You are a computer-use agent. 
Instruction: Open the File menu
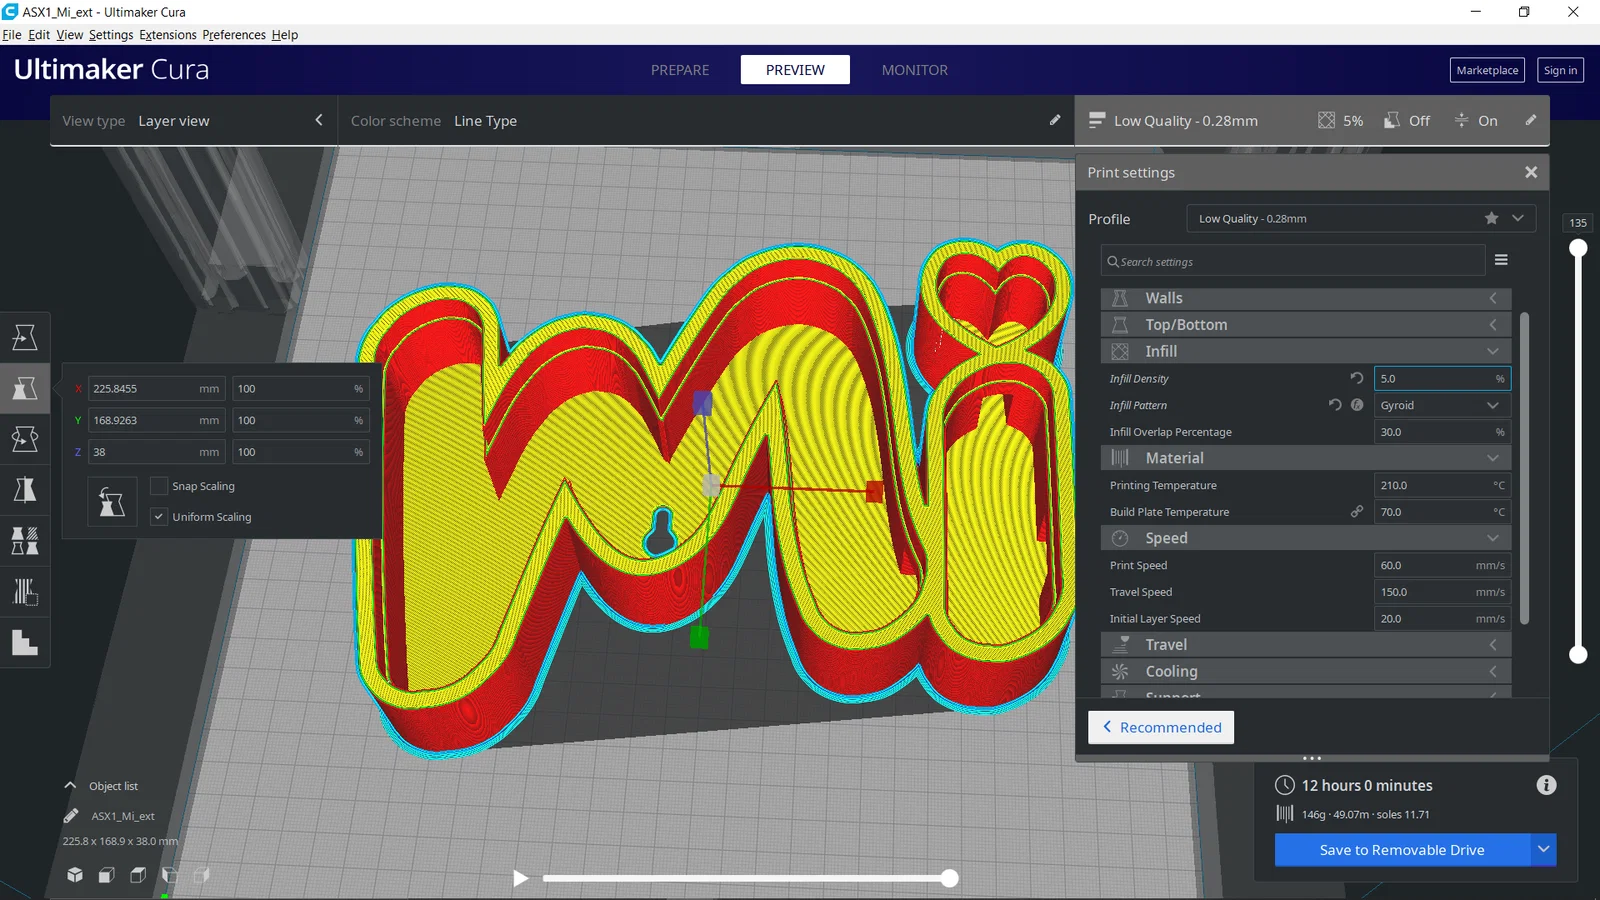click(x=12, y=35)
